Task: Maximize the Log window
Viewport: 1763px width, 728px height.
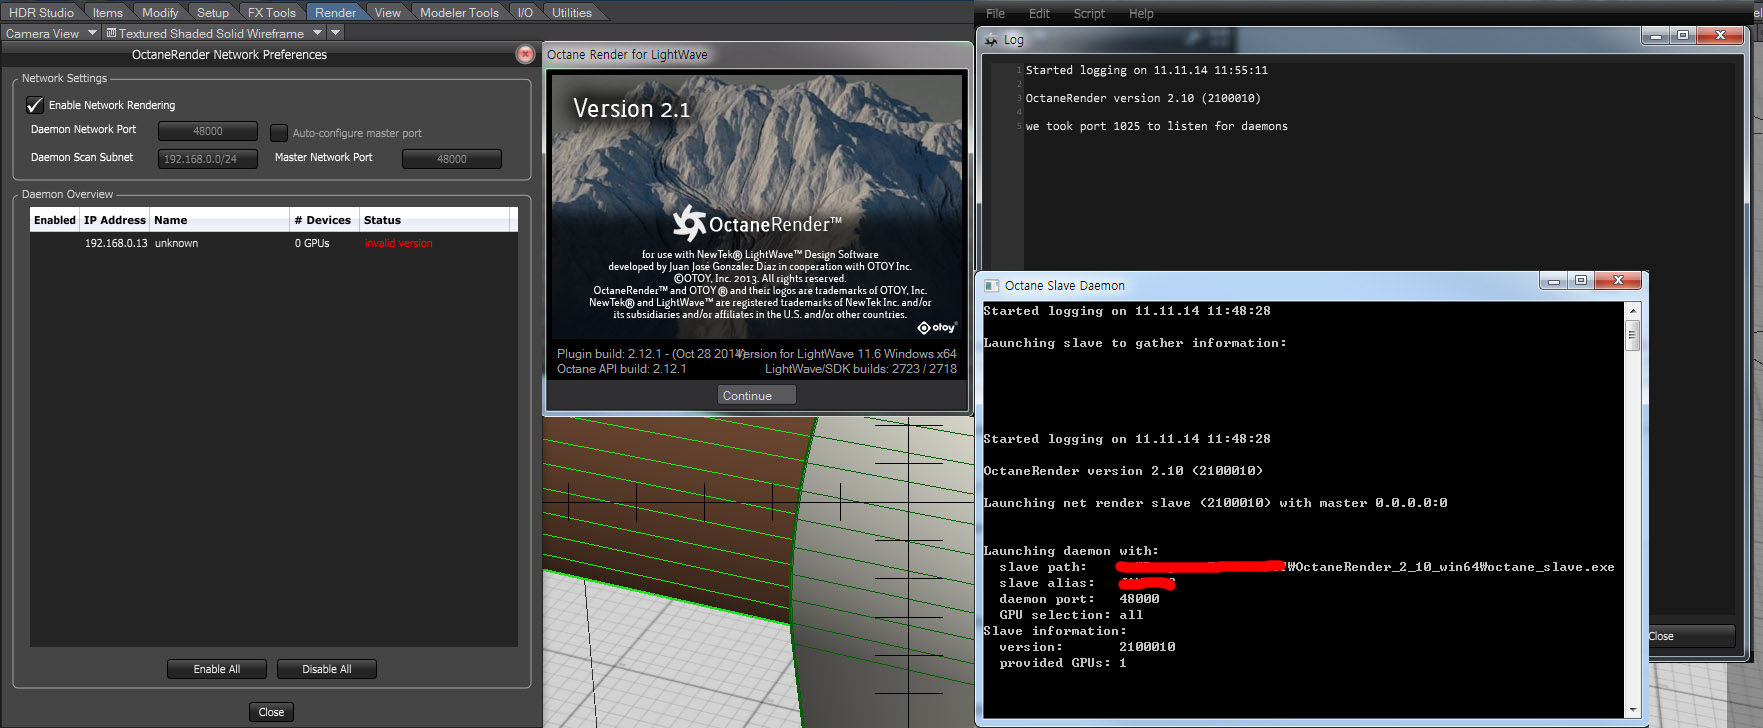Action: [1682, 35]
